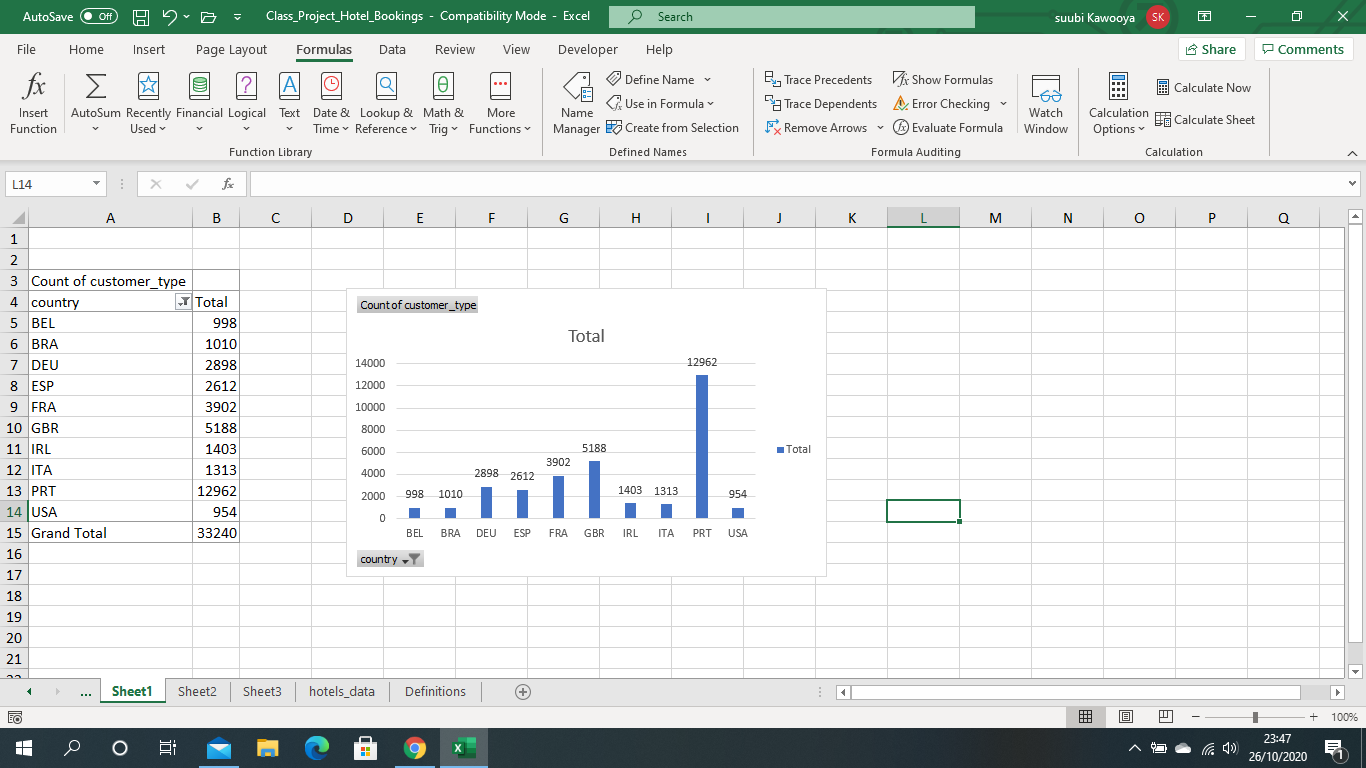
Task: Click the Select All corner button
Action: pyautogui.click(x=14, y=218)
